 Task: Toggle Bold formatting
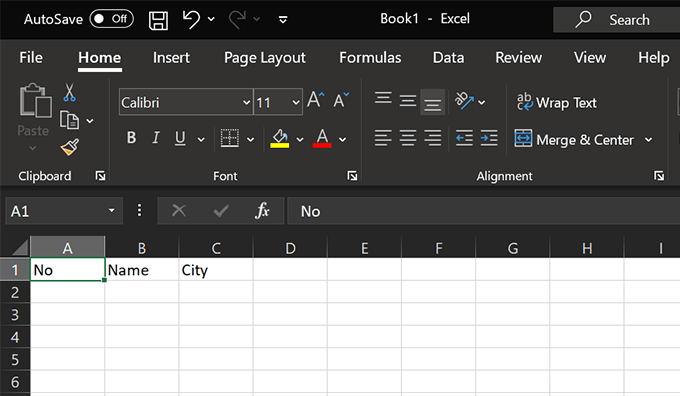coord(131,138)
